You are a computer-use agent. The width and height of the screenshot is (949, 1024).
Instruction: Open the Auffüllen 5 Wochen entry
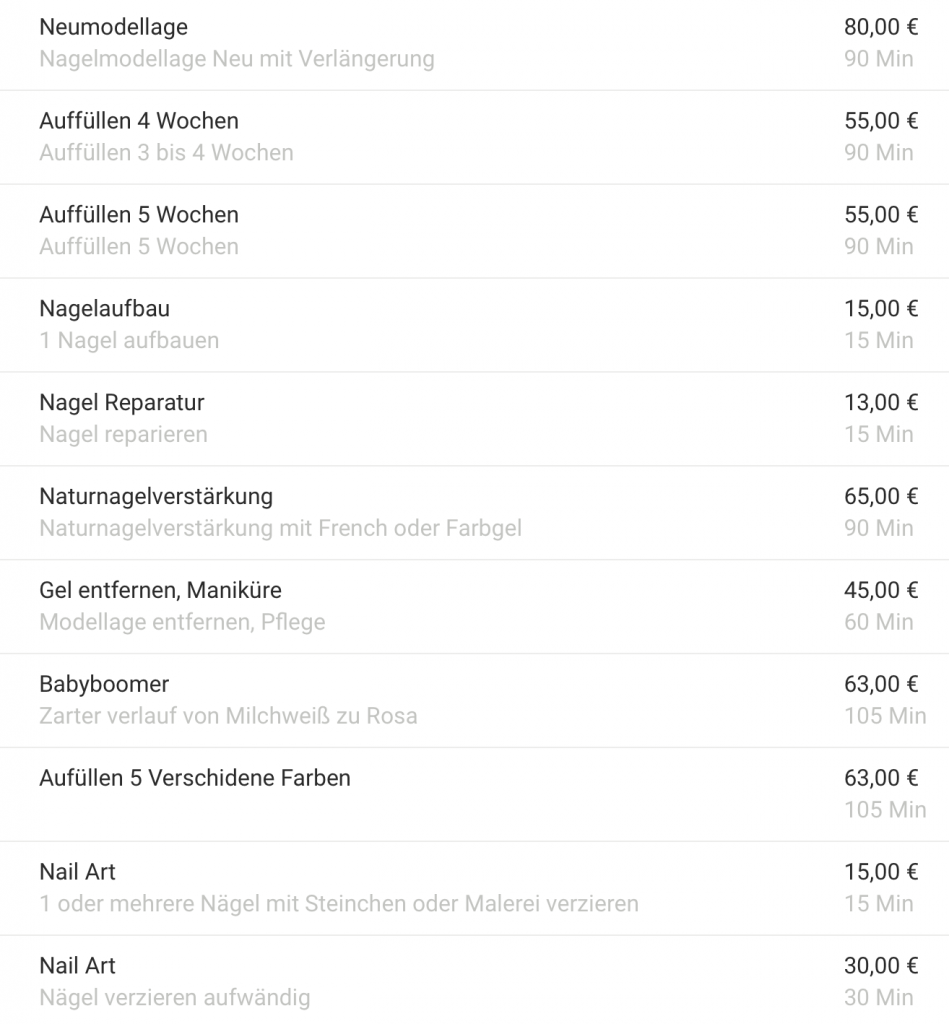(x=139, y=215)
